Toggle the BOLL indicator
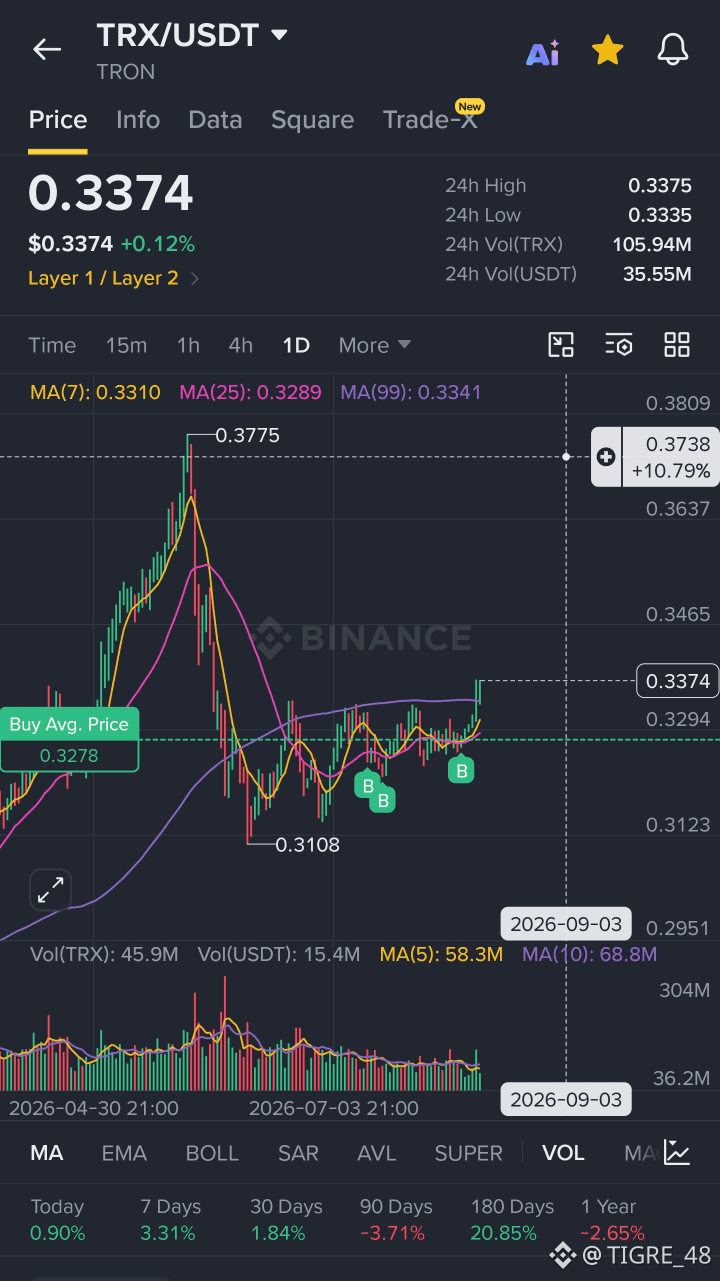 pyautogui.click(x=212, y=1153)
